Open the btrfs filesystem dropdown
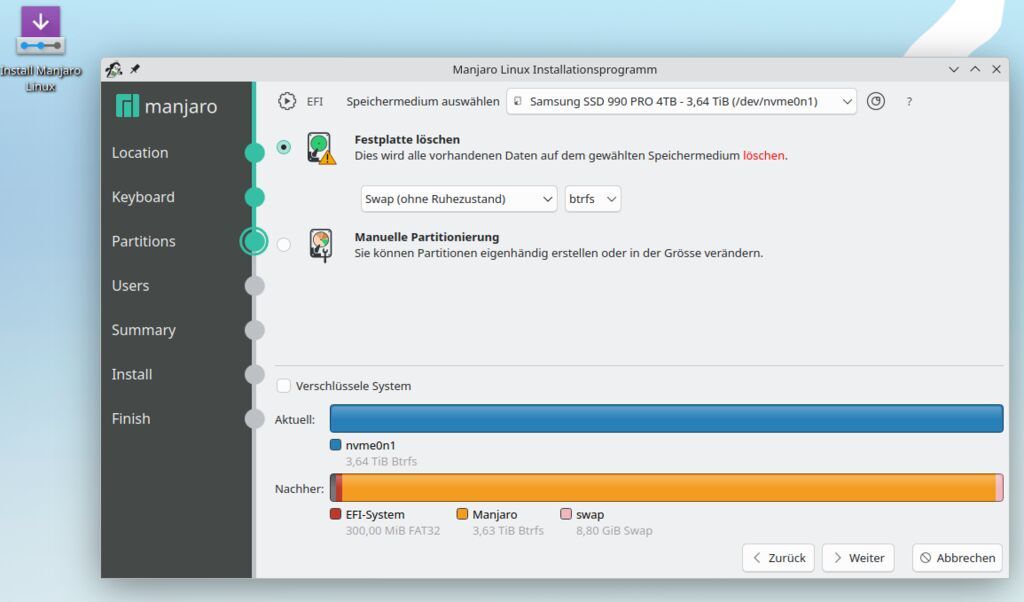This screenshot has width=1024, height=602. coord(592,199)
